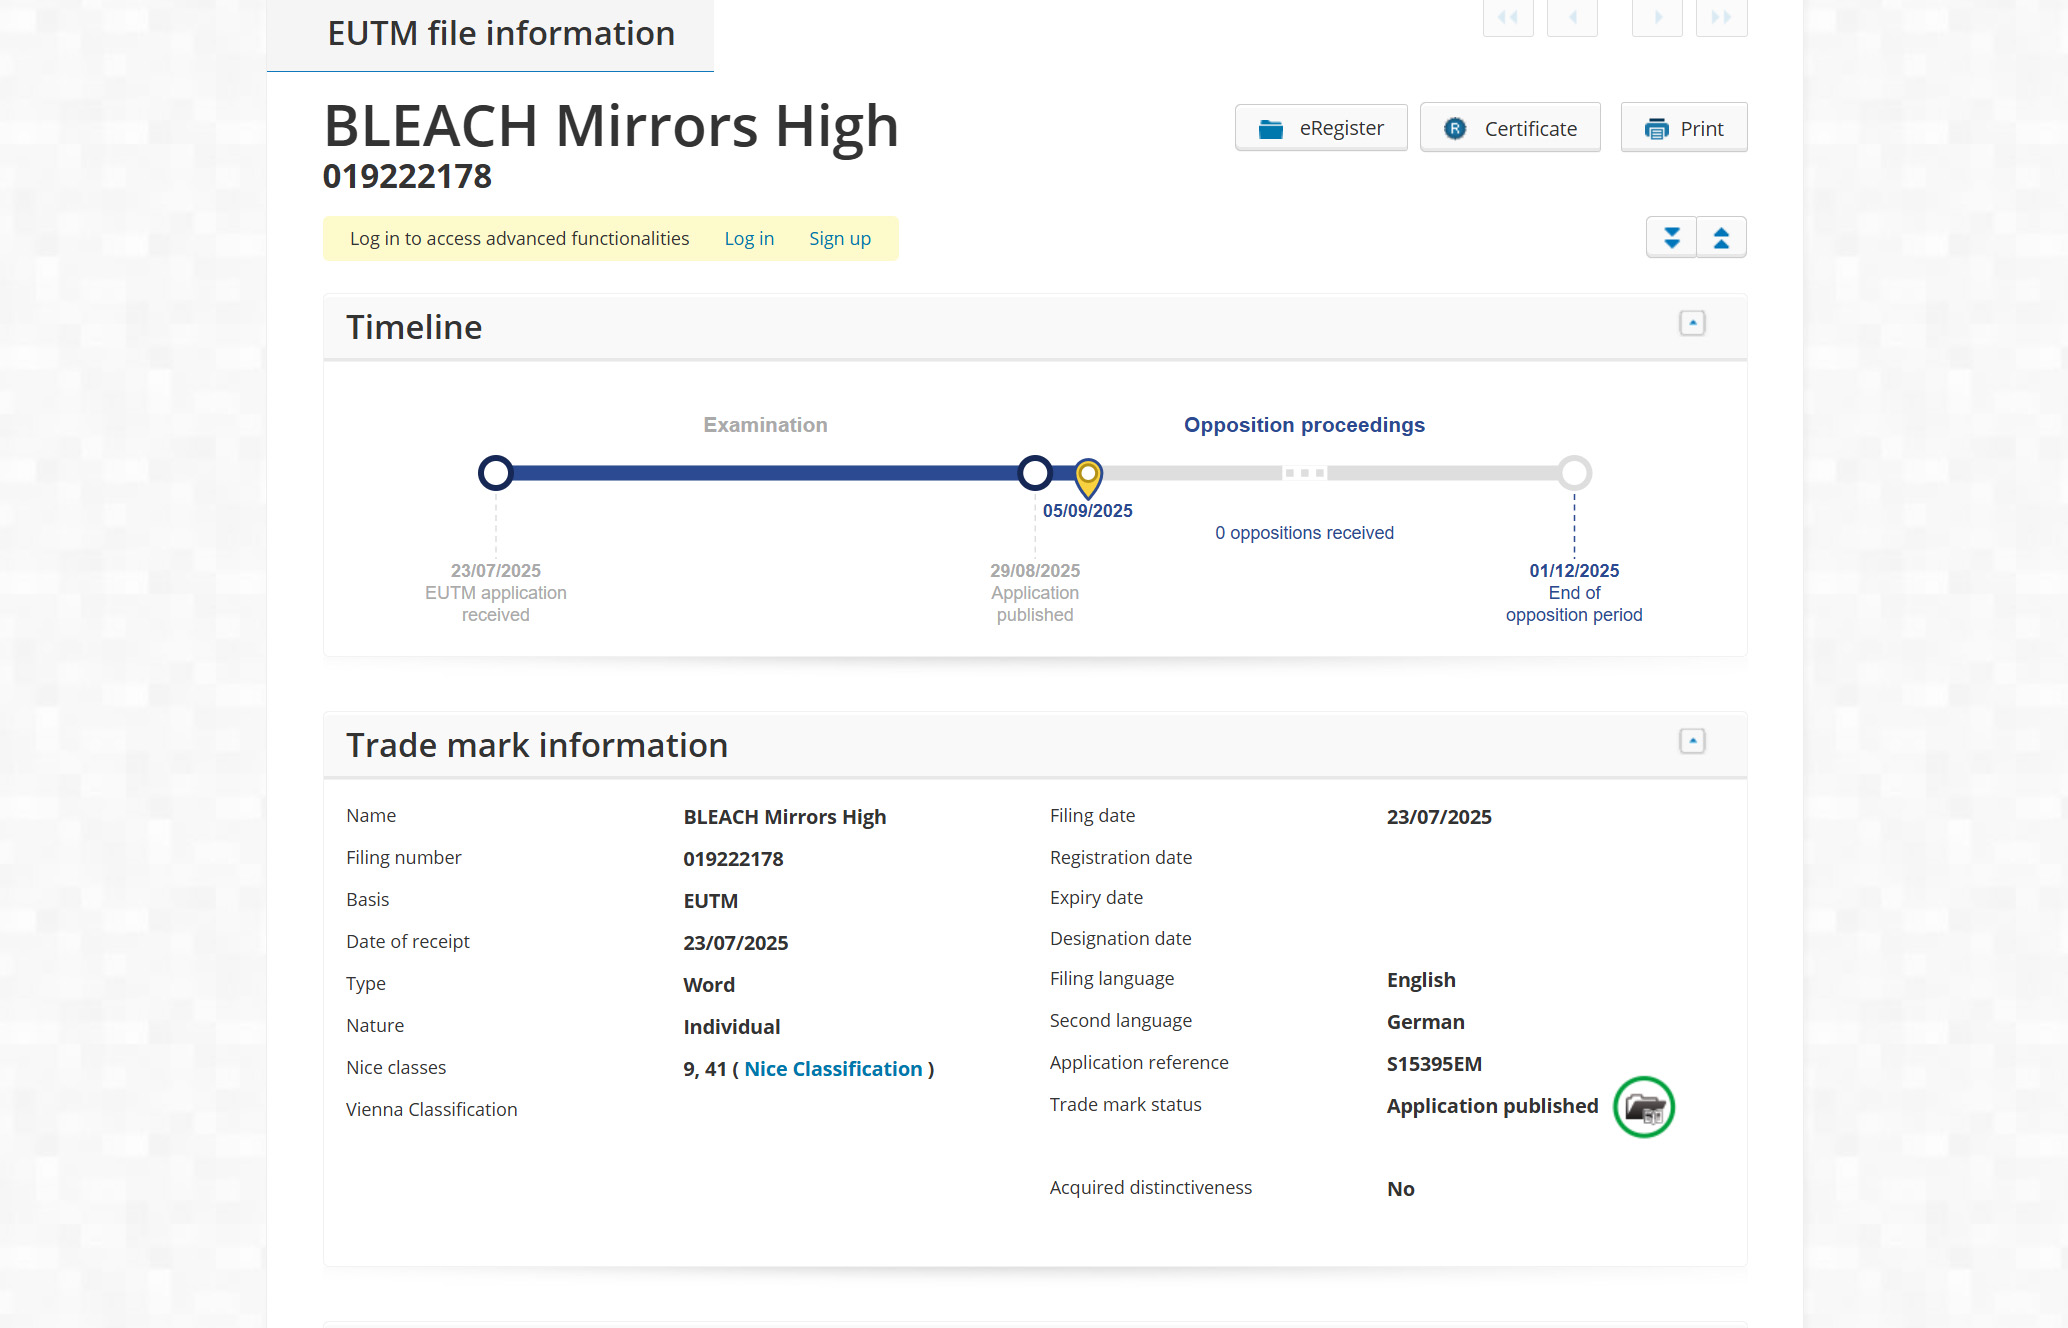Click the Timeline heading
Screen dimensions: 2068x1328
(x=414, y=327)
